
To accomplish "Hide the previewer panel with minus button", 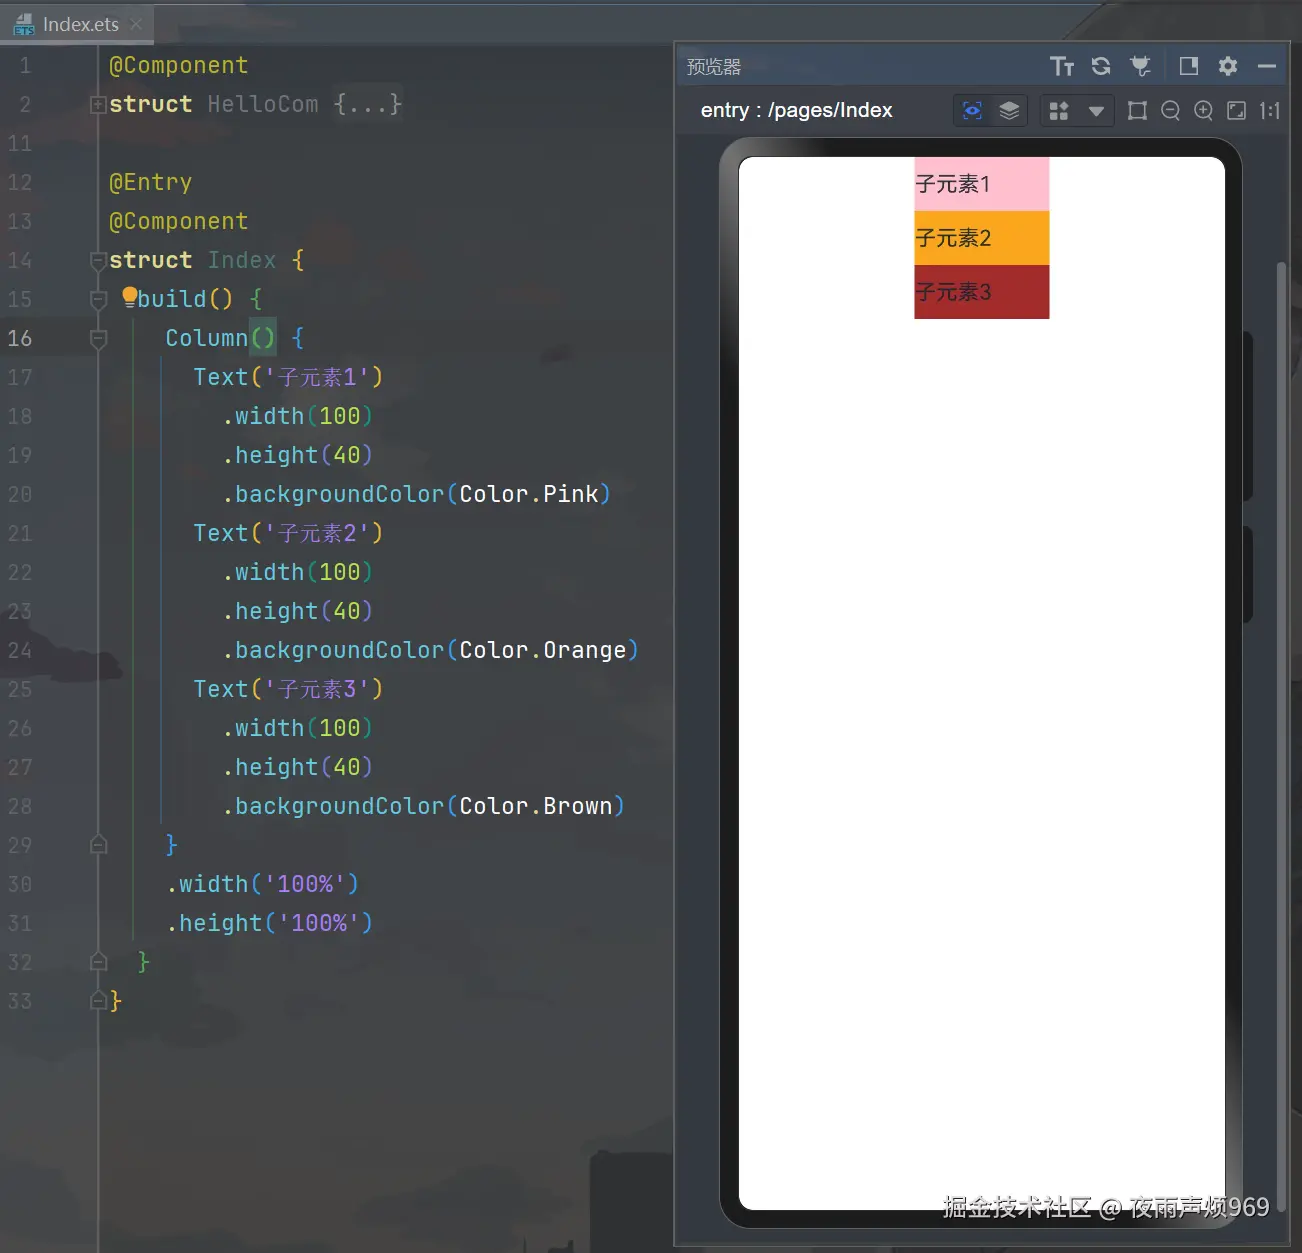I will tap(1267, 66).
